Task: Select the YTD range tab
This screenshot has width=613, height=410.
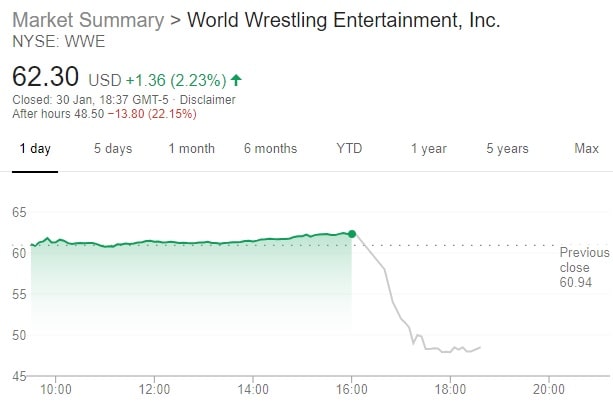Action: click(x=349, y=149)
